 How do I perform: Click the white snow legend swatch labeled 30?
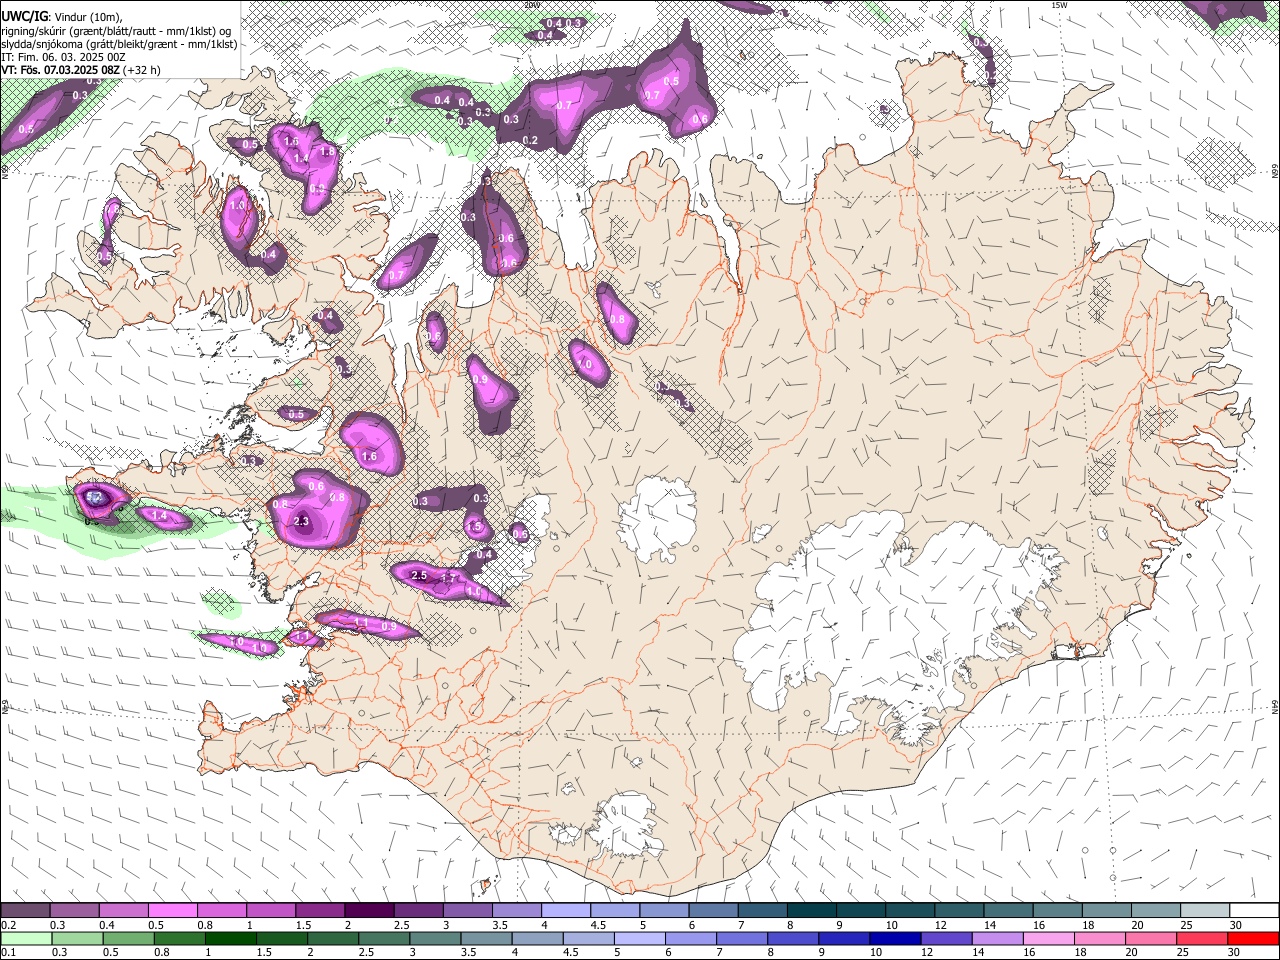[1253, 910]
